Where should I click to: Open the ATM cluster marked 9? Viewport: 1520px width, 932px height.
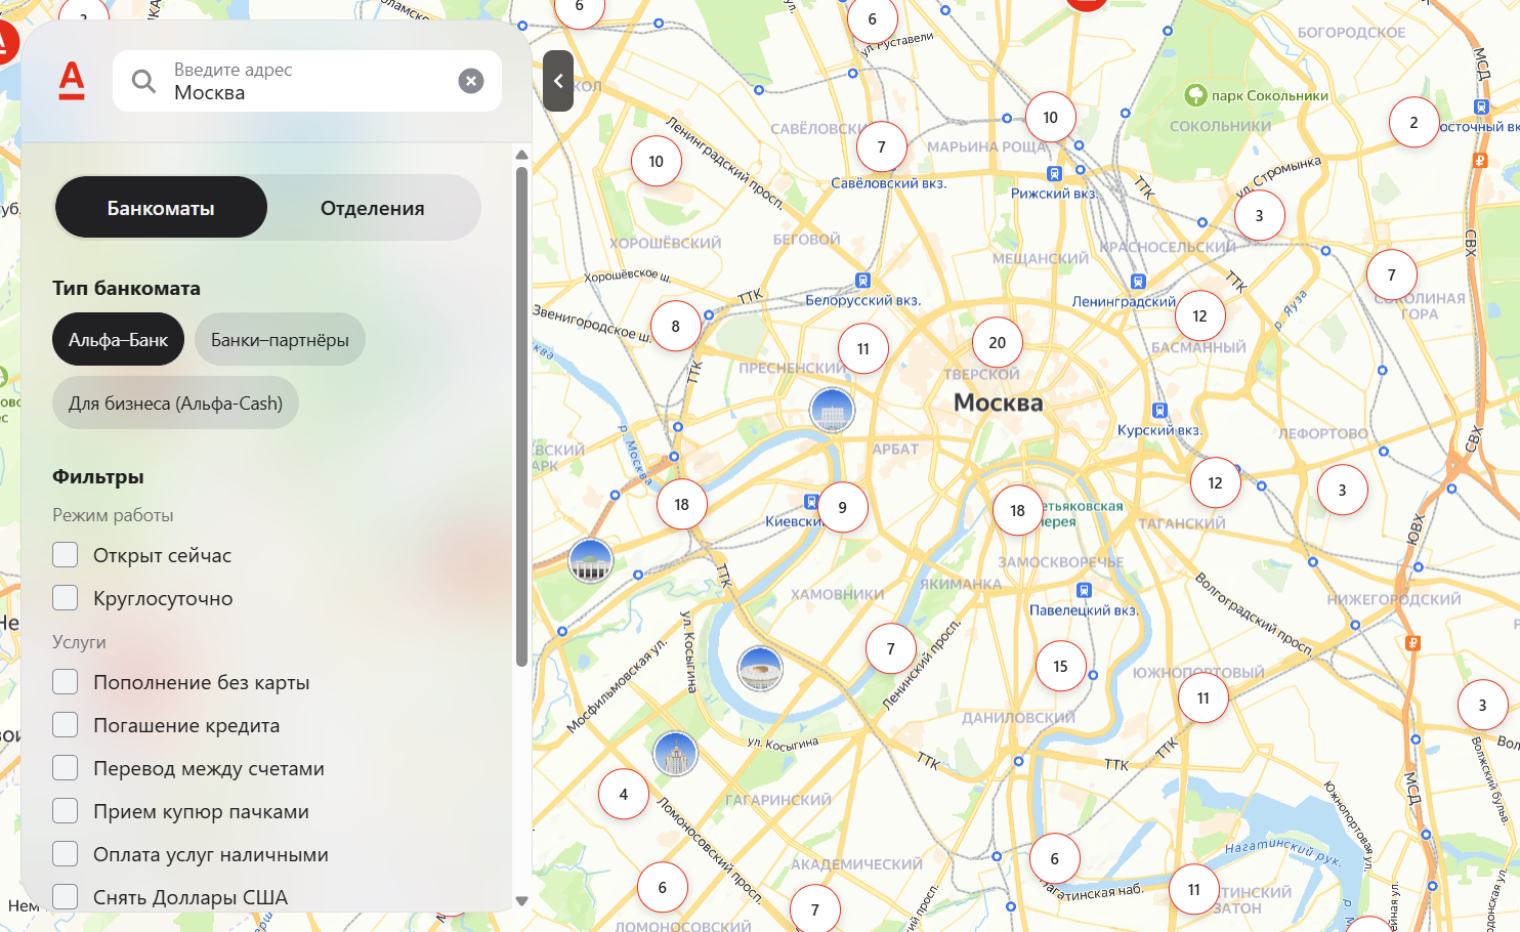842,508
